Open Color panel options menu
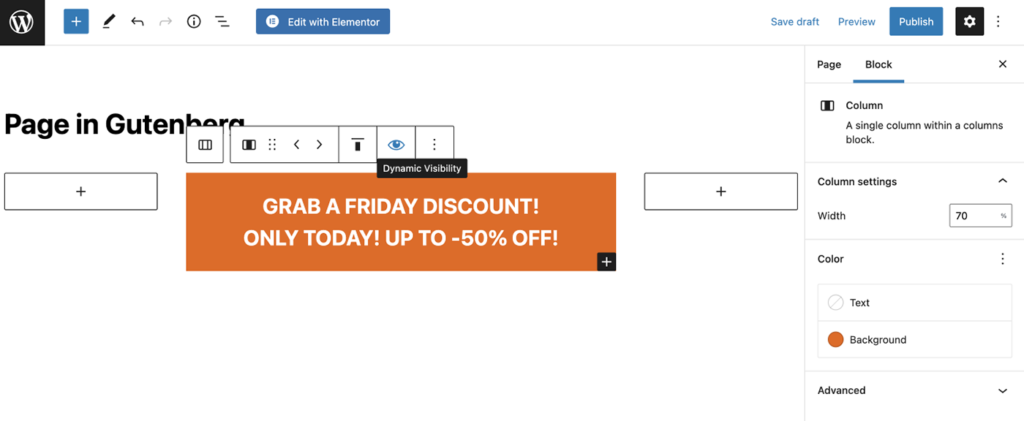This screenshot has width=1024, height=421. (1003, 259)
